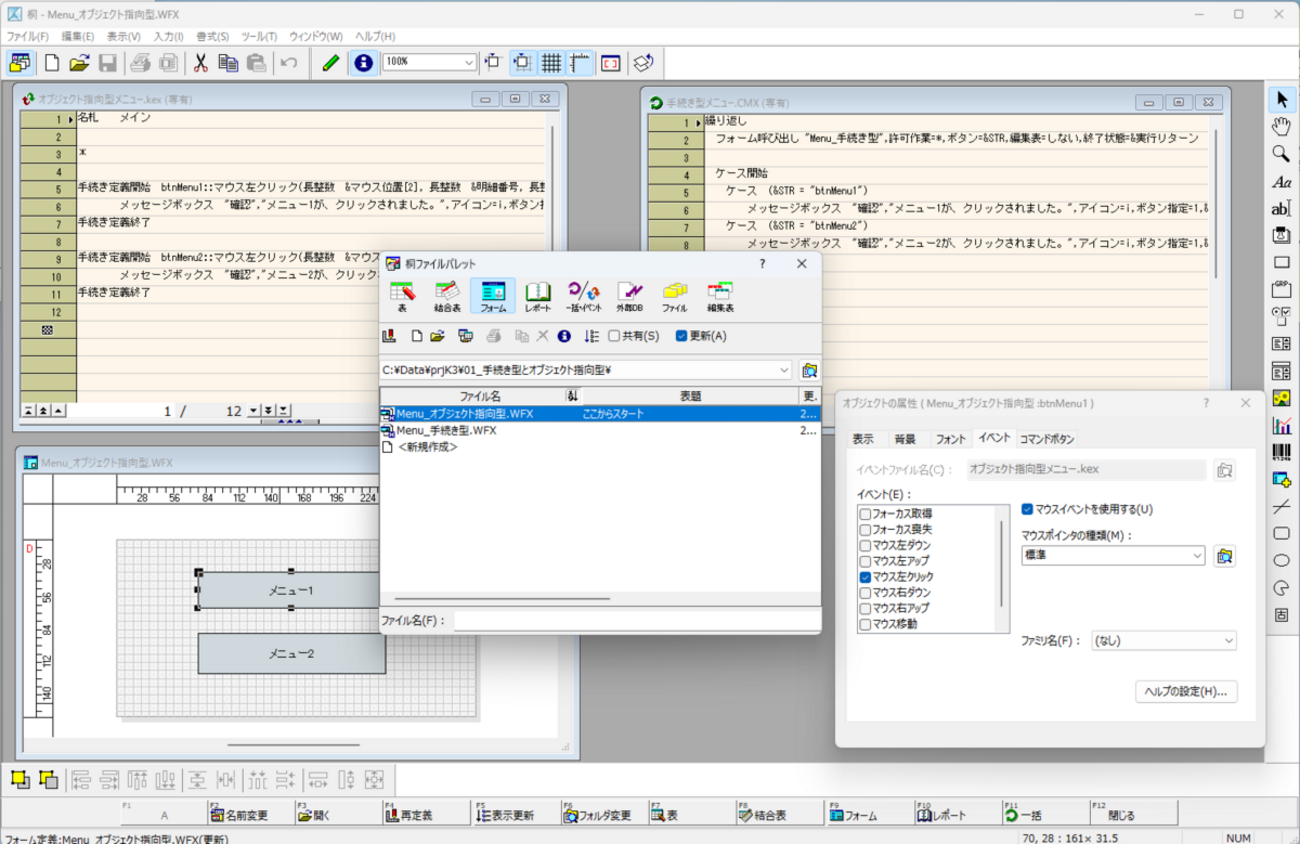
Task: Expand the マウスポインタの種類 dropdown
Action: (x=1197, y=556)
